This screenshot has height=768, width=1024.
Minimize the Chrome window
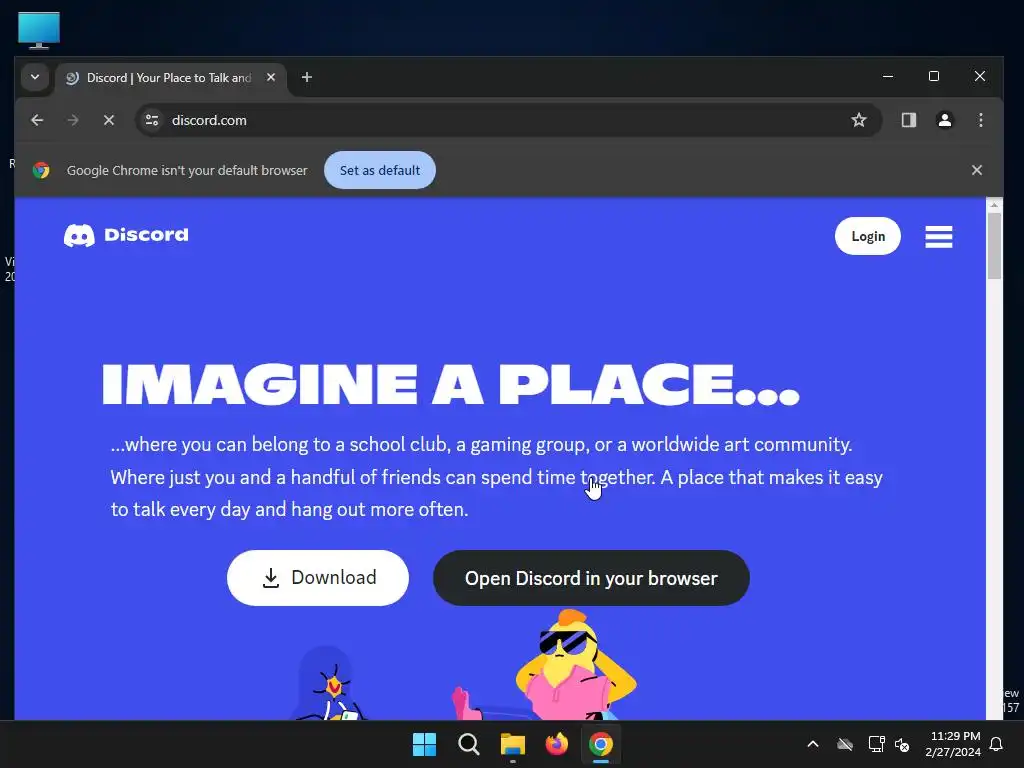point(888,76)
